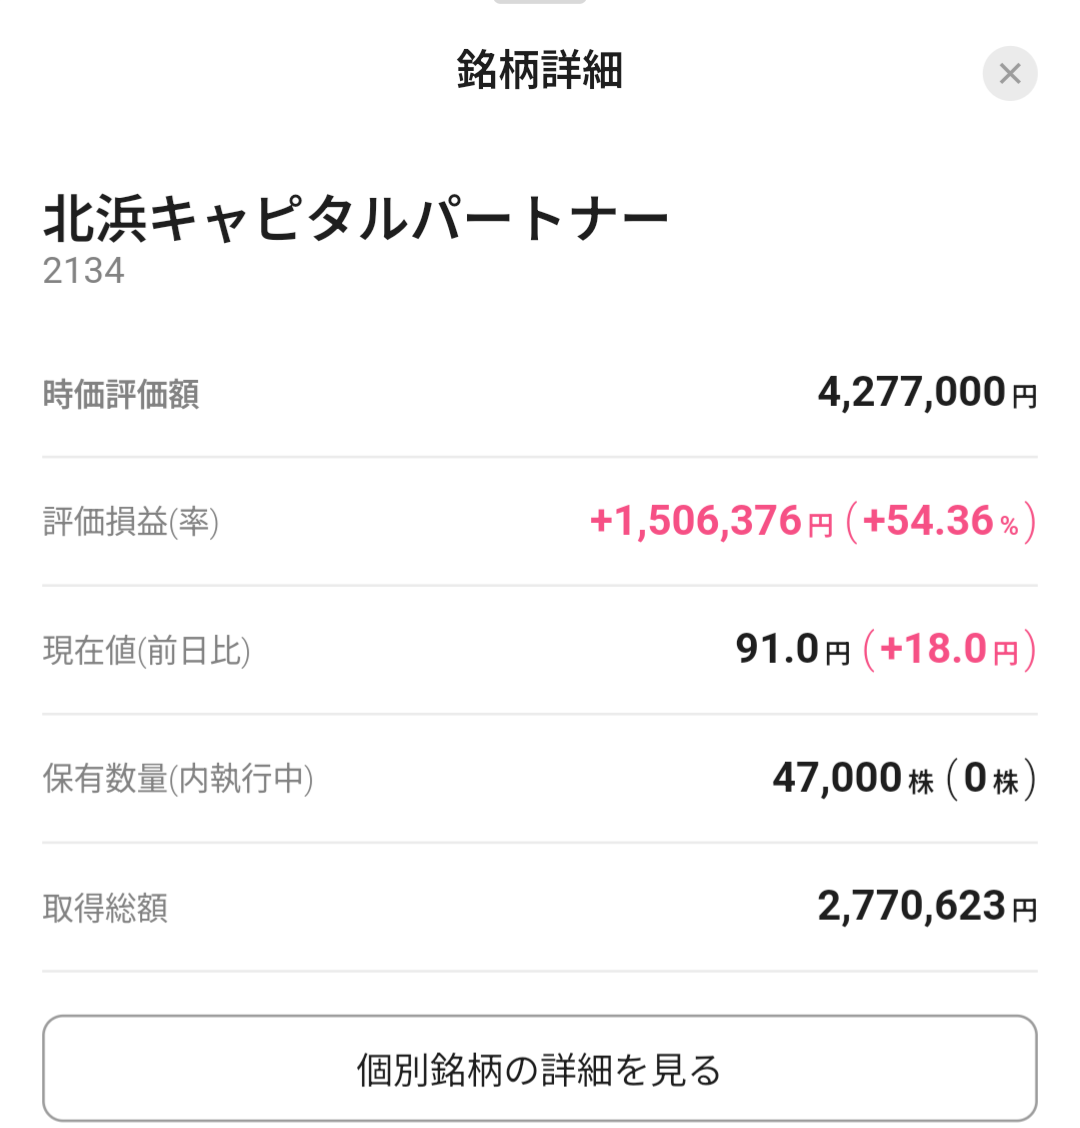Tap the yen symbol after 4,277,000
1080x1128 pixels.
tap(1025, 397)
